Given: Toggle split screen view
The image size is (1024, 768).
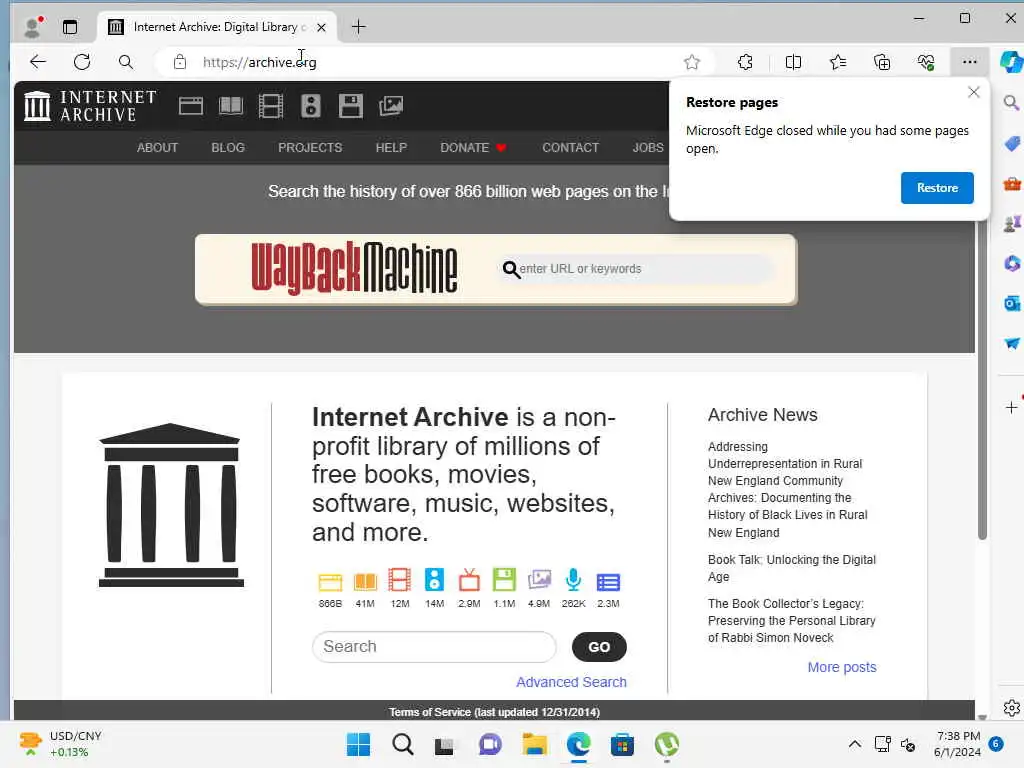Looking at the screenshot, I should pyautogui.click(x=793, y=62).
